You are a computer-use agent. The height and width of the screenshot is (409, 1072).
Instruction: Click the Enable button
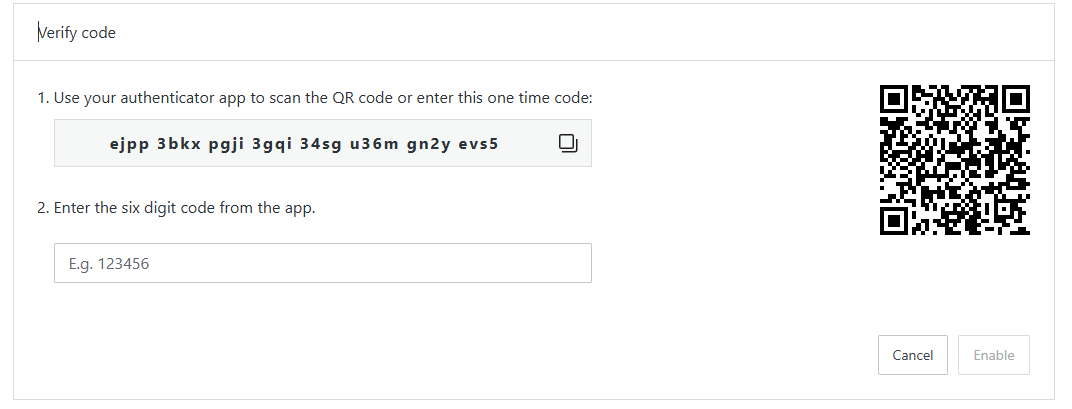tap(993, 355)
